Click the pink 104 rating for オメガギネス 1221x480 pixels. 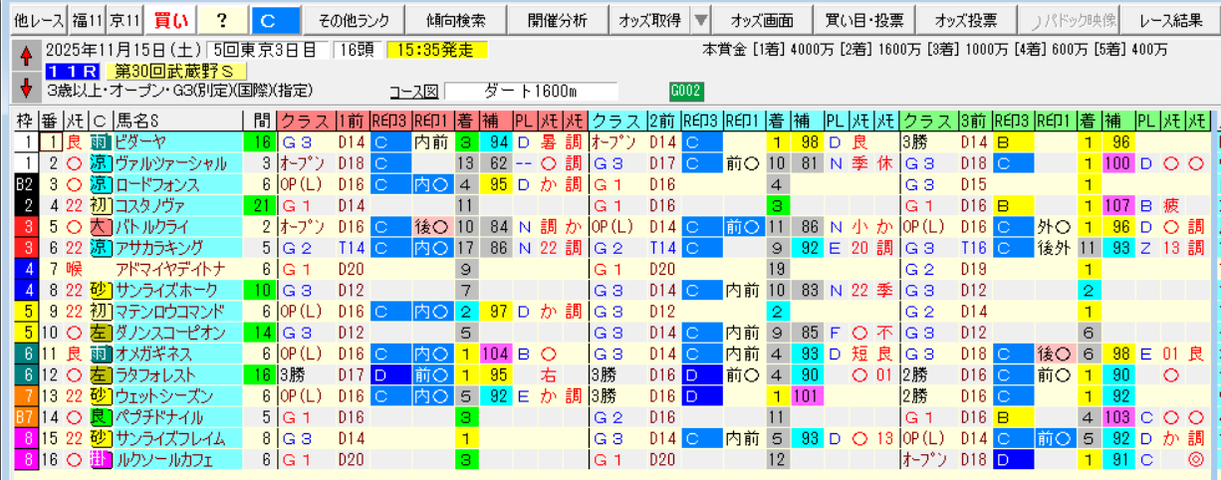point(496,353)
